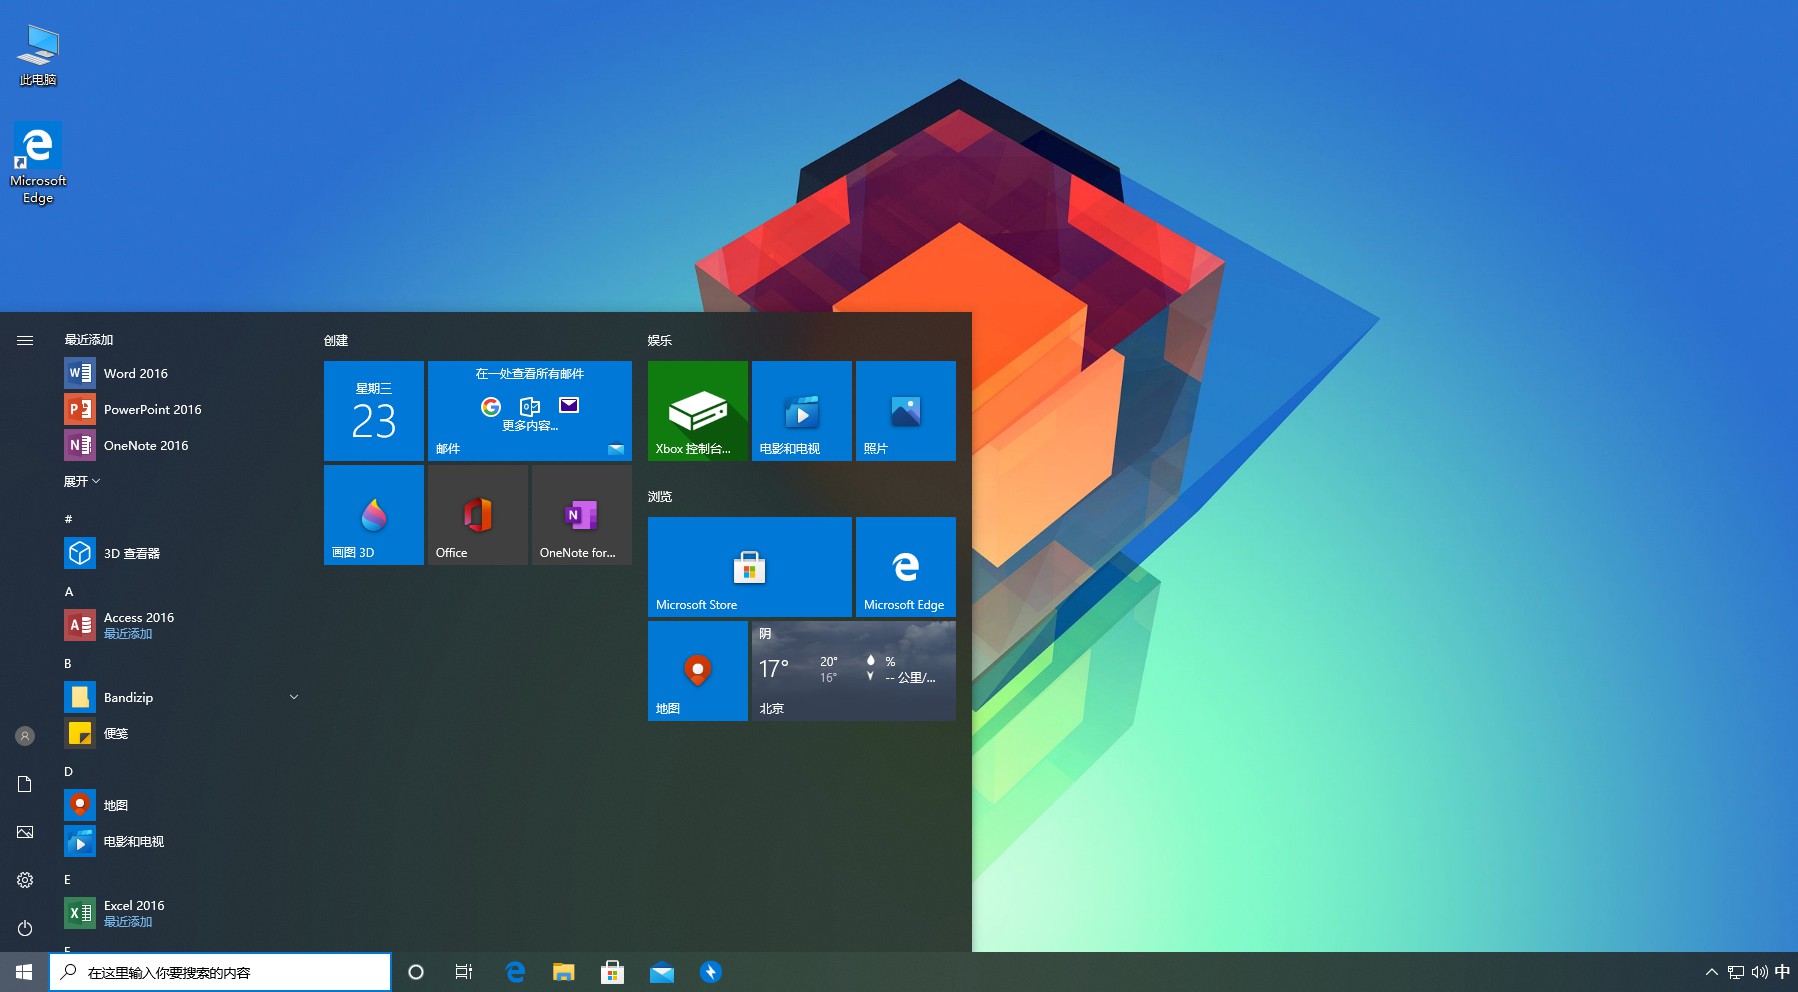Image resolution: width=1798 pixels, height=992 pixels.
Task: Toggle the Start hamburger menu
Action: [25, 341]
